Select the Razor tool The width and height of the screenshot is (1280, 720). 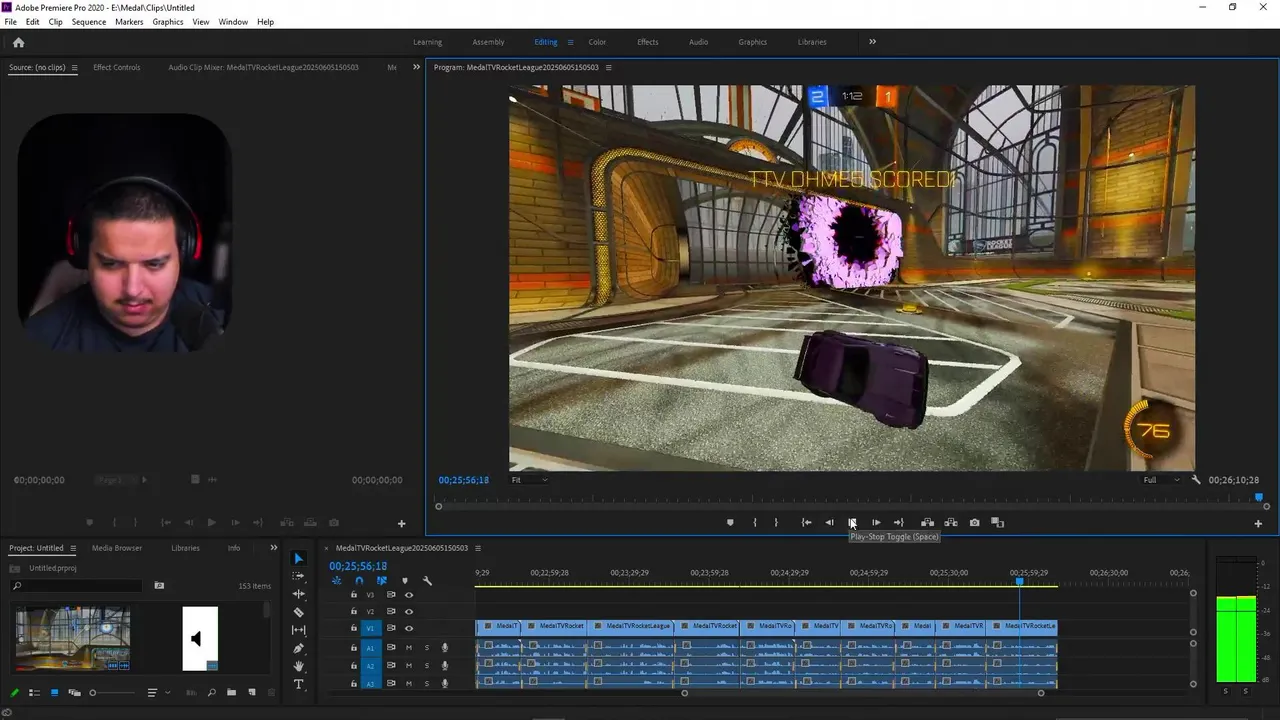point(298,612)
